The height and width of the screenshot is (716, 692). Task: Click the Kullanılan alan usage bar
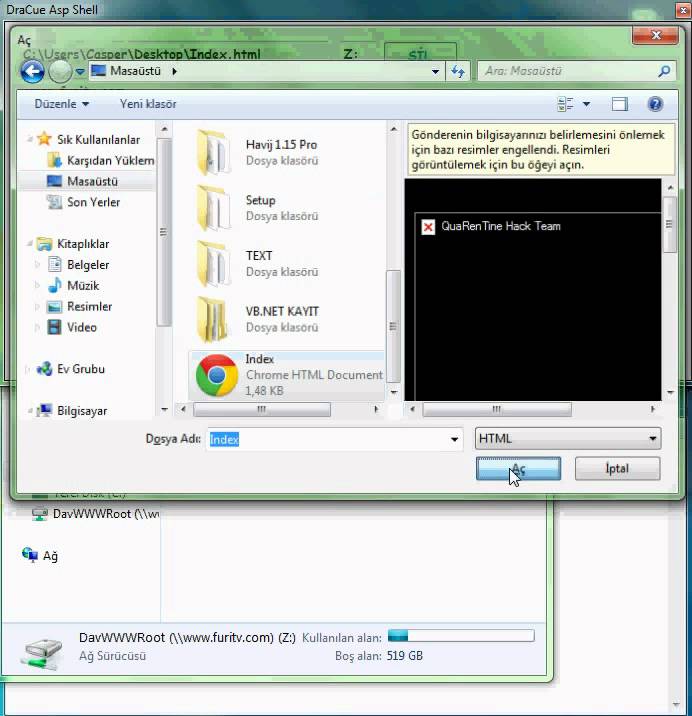point(461,636)
